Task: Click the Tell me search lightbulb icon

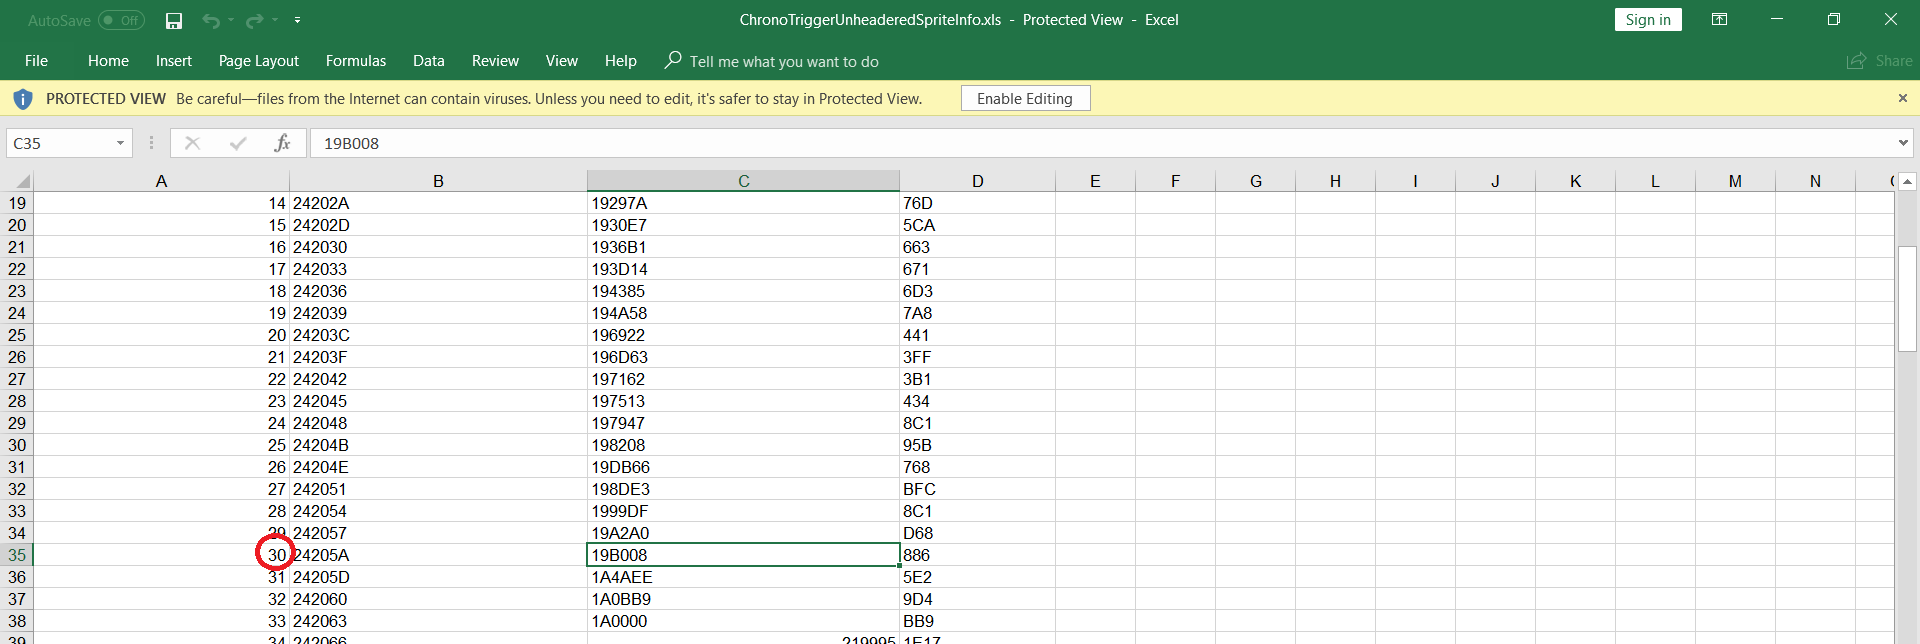Action: tap(673, 60)
